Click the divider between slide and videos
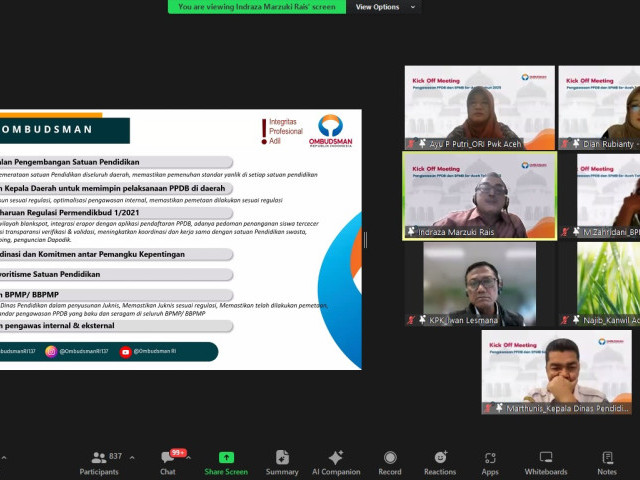The width and height of the screenshot is (640, 480). click(365, 240)
